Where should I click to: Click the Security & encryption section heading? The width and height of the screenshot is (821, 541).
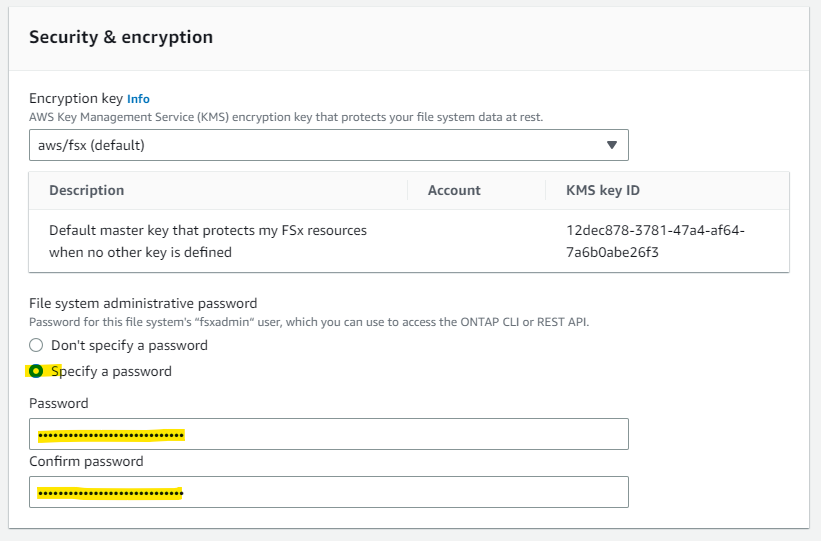[x=121, y=37]
